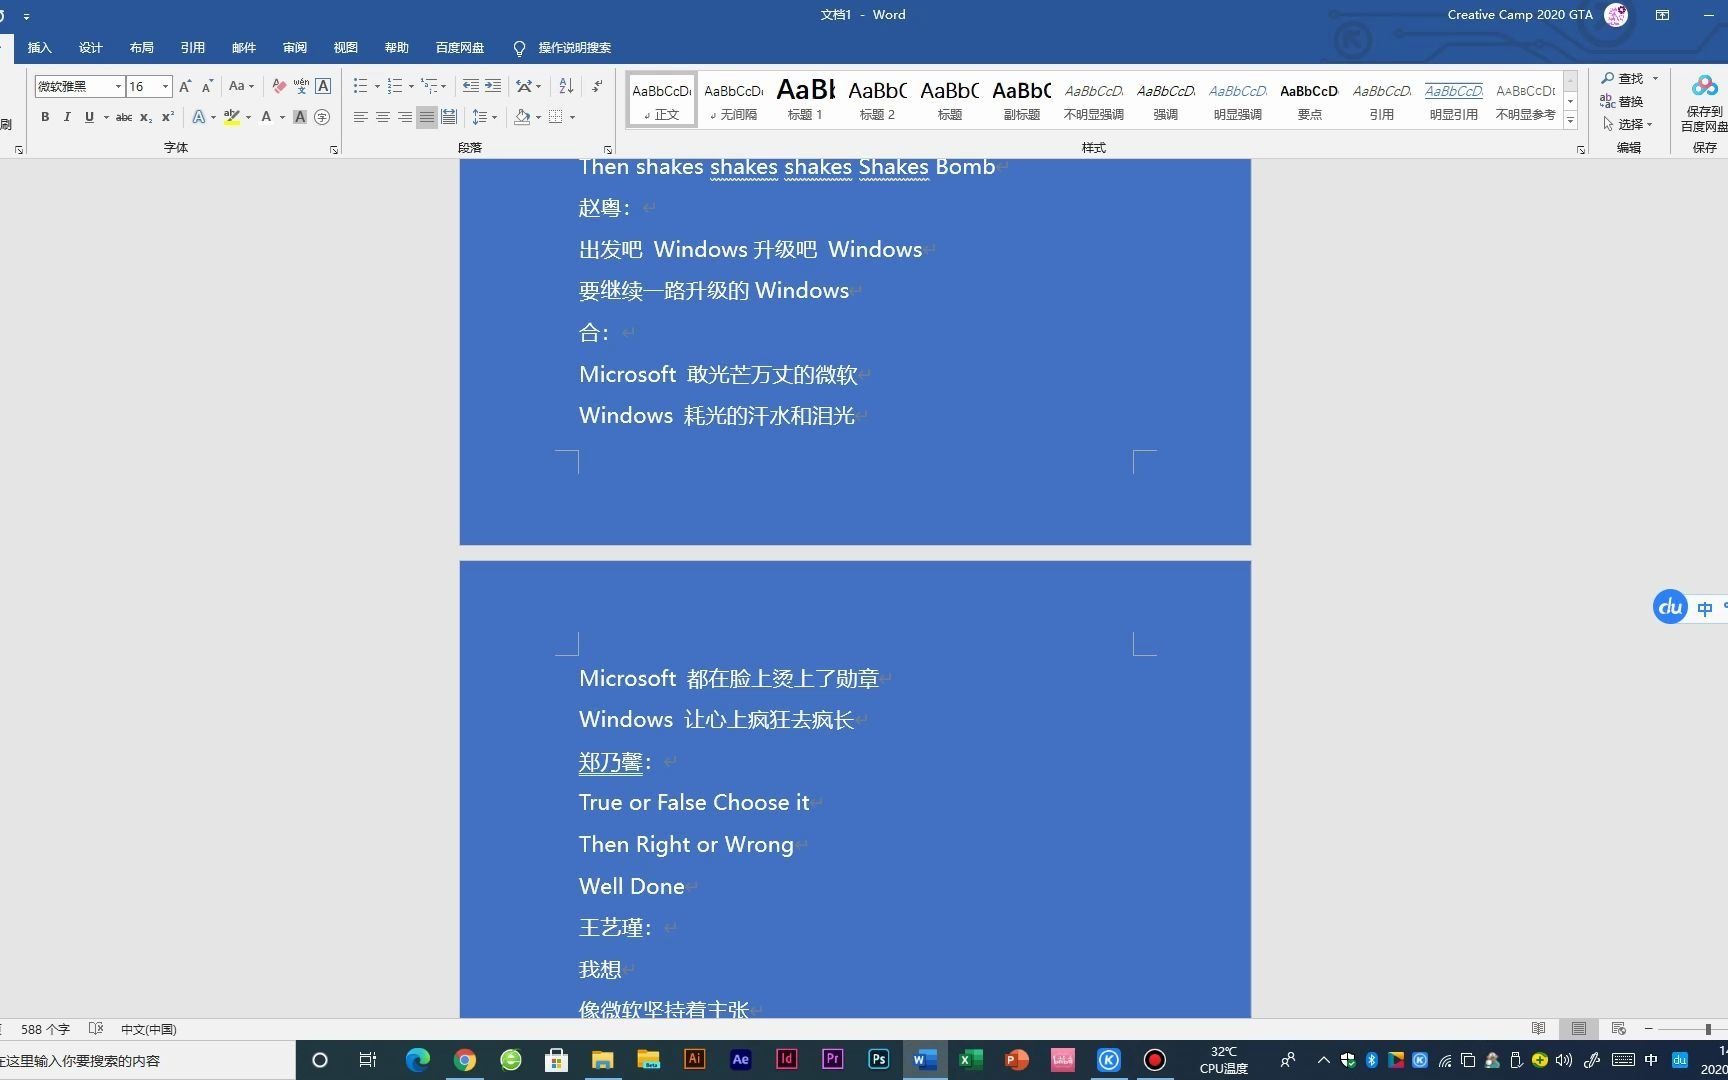Click the floating Baidu 'du' input icon
Screen dimensions: 1728x1080
click(x=1670, y=607)
